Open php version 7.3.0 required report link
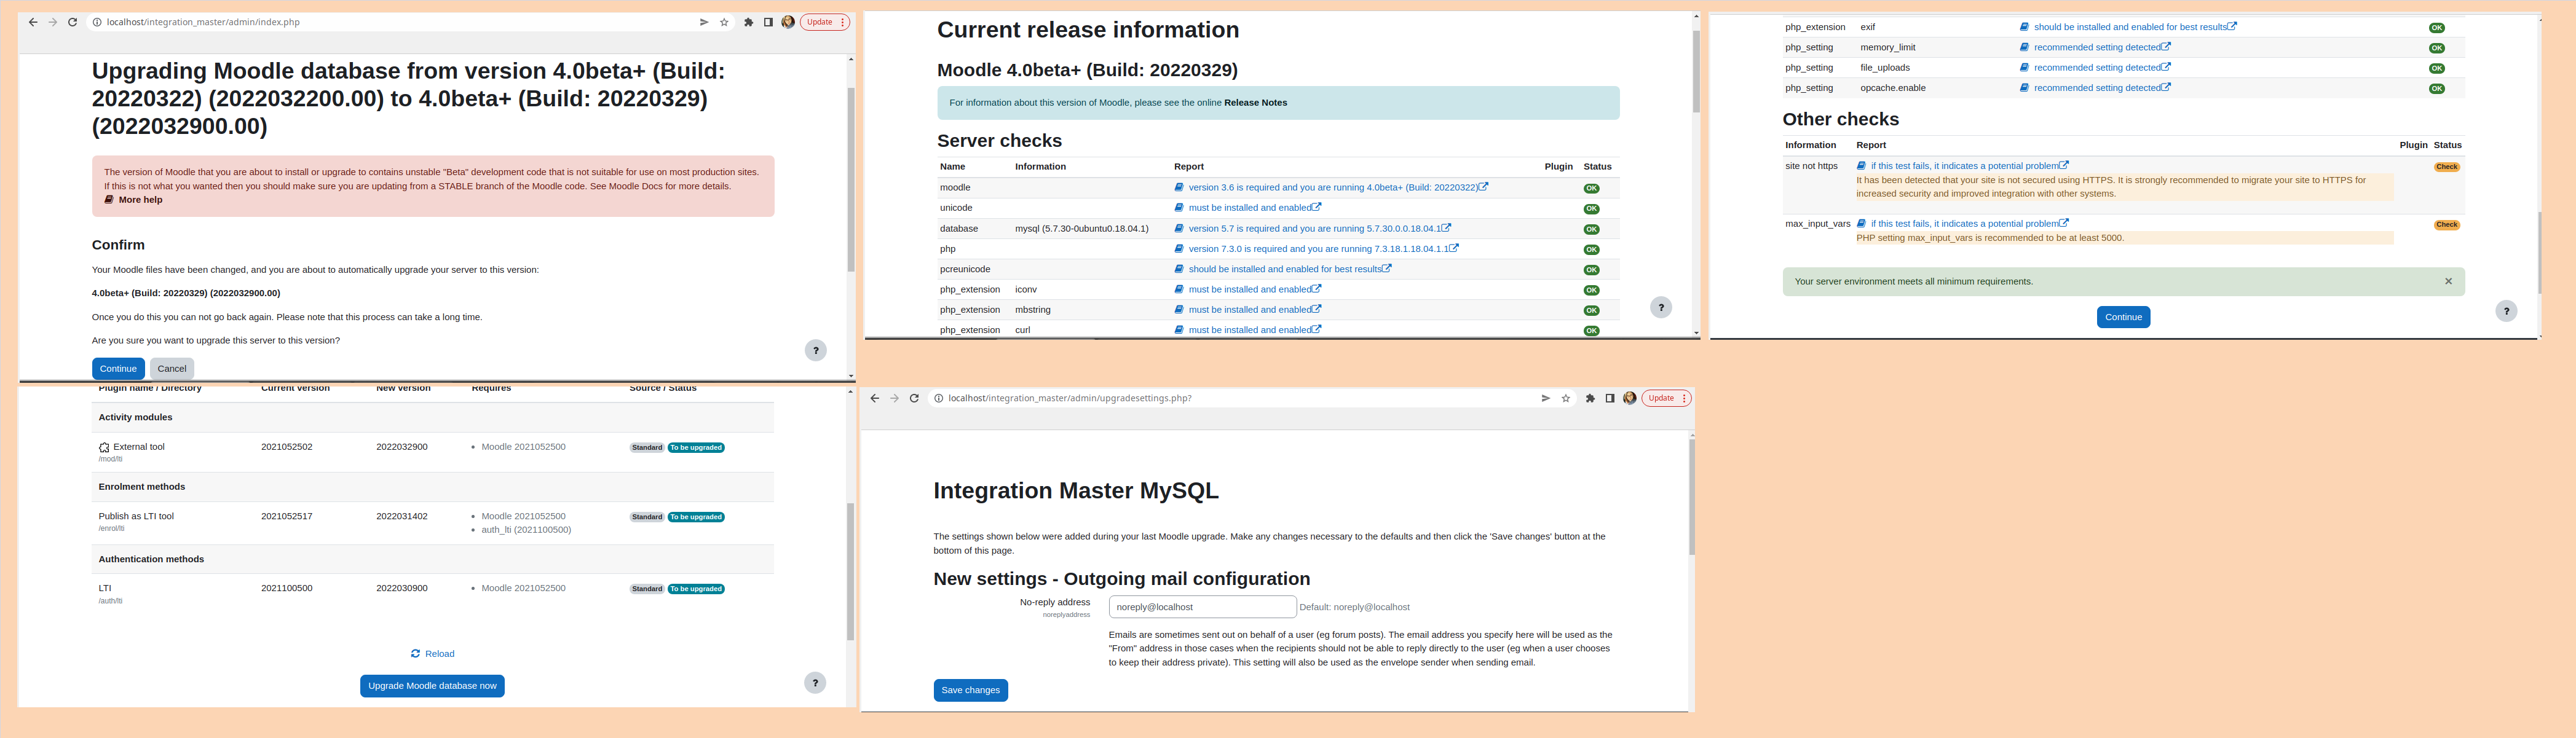2576x738 pixels. (x=1316, y=249)
